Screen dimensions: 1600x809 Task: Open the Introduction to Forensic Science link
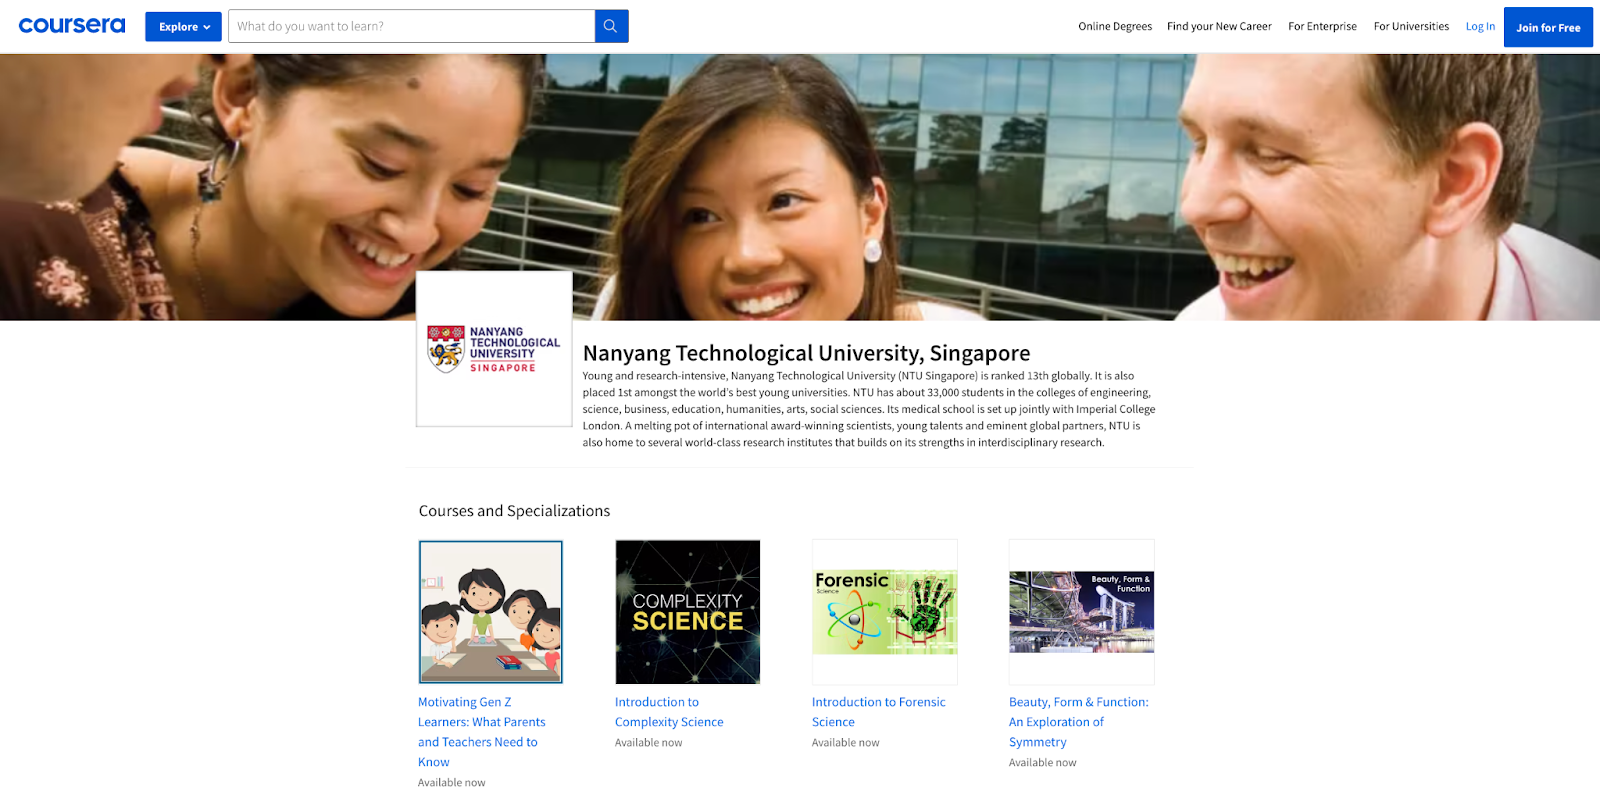[878, 712]
